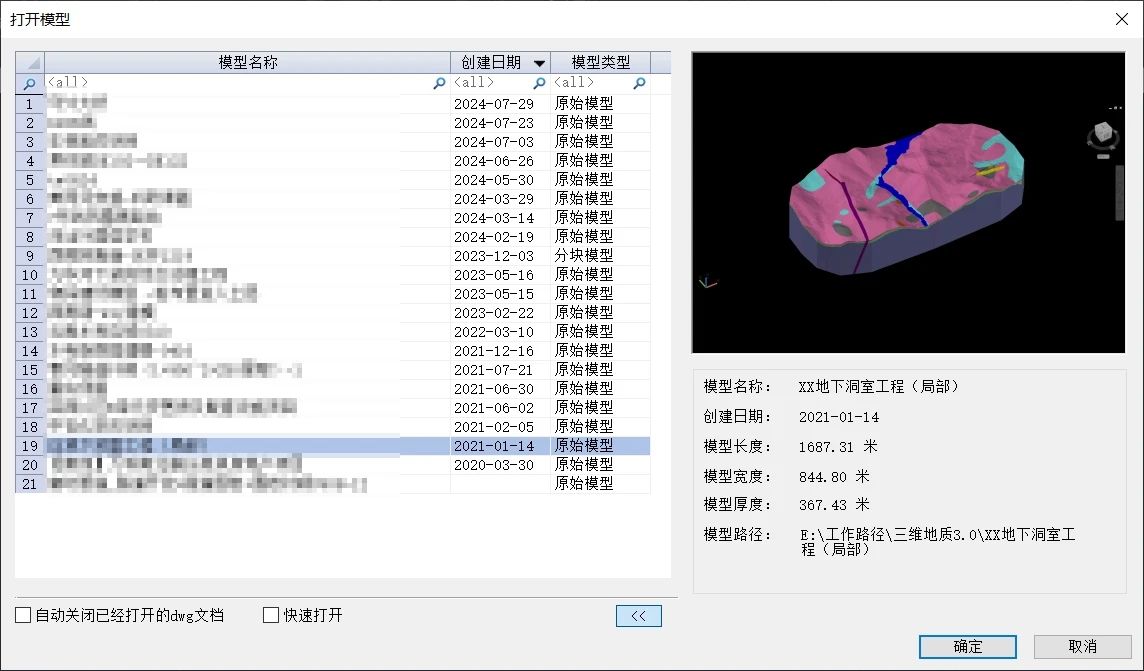Click the search icon in 模型类型 filter
This screenshot has width=1144, height=671.
point(640,84)
